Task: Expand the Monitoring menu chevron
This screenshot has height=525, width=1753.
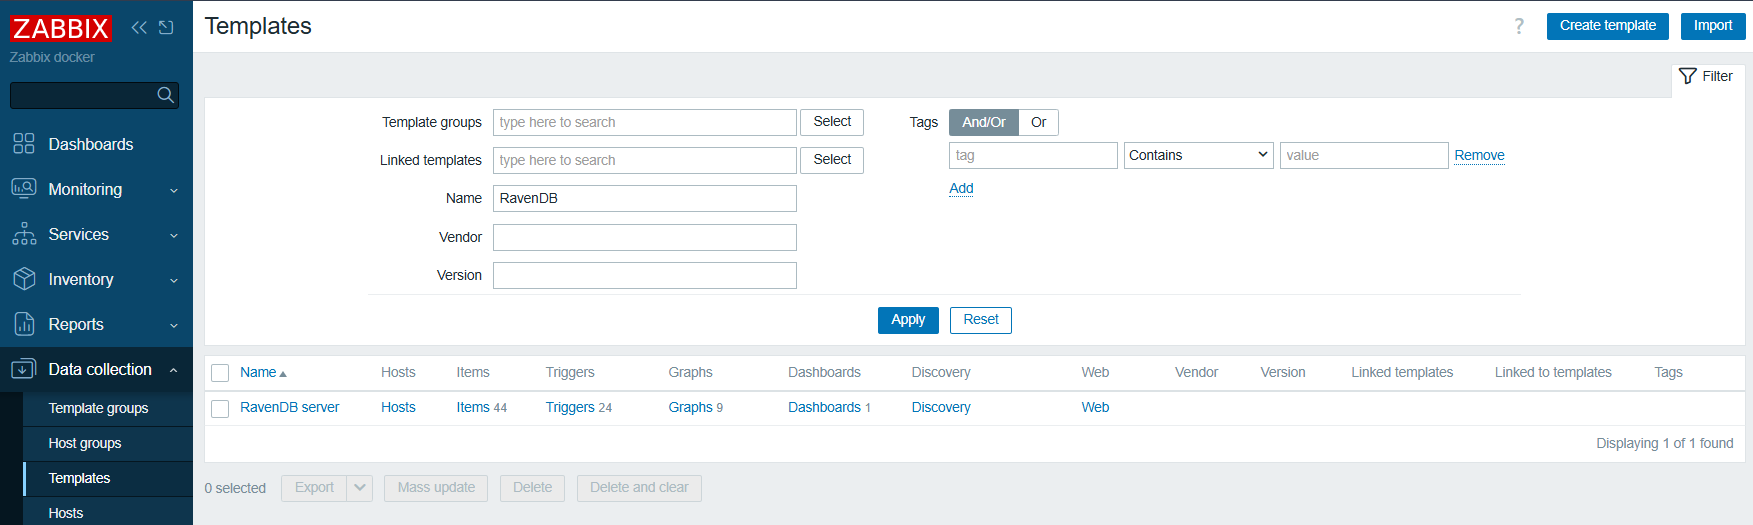Action: (174, 190)
